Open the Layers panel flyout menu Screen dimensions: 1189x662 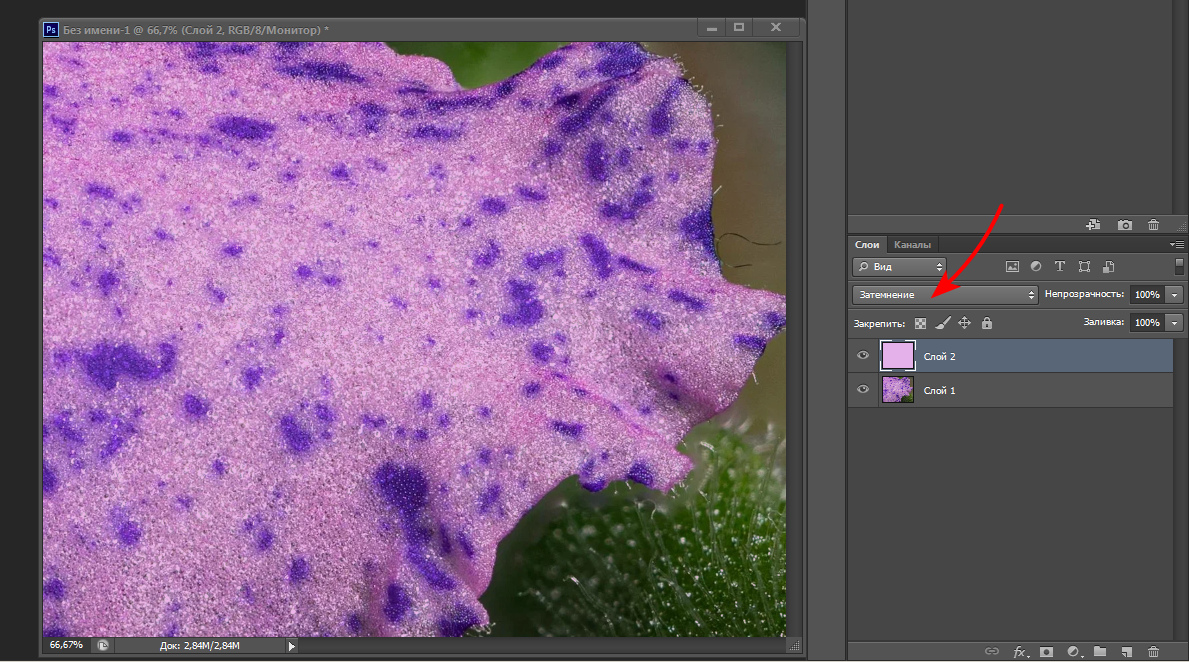pos(1177,244)
